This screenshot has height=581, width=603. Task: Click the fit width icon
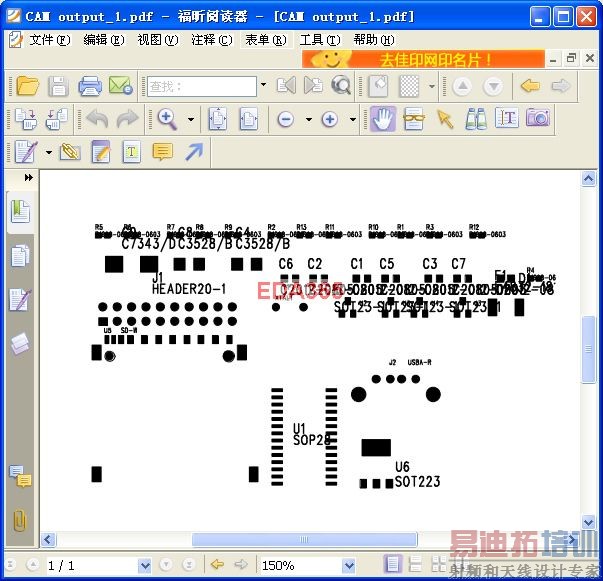click(x=249, y=119)
